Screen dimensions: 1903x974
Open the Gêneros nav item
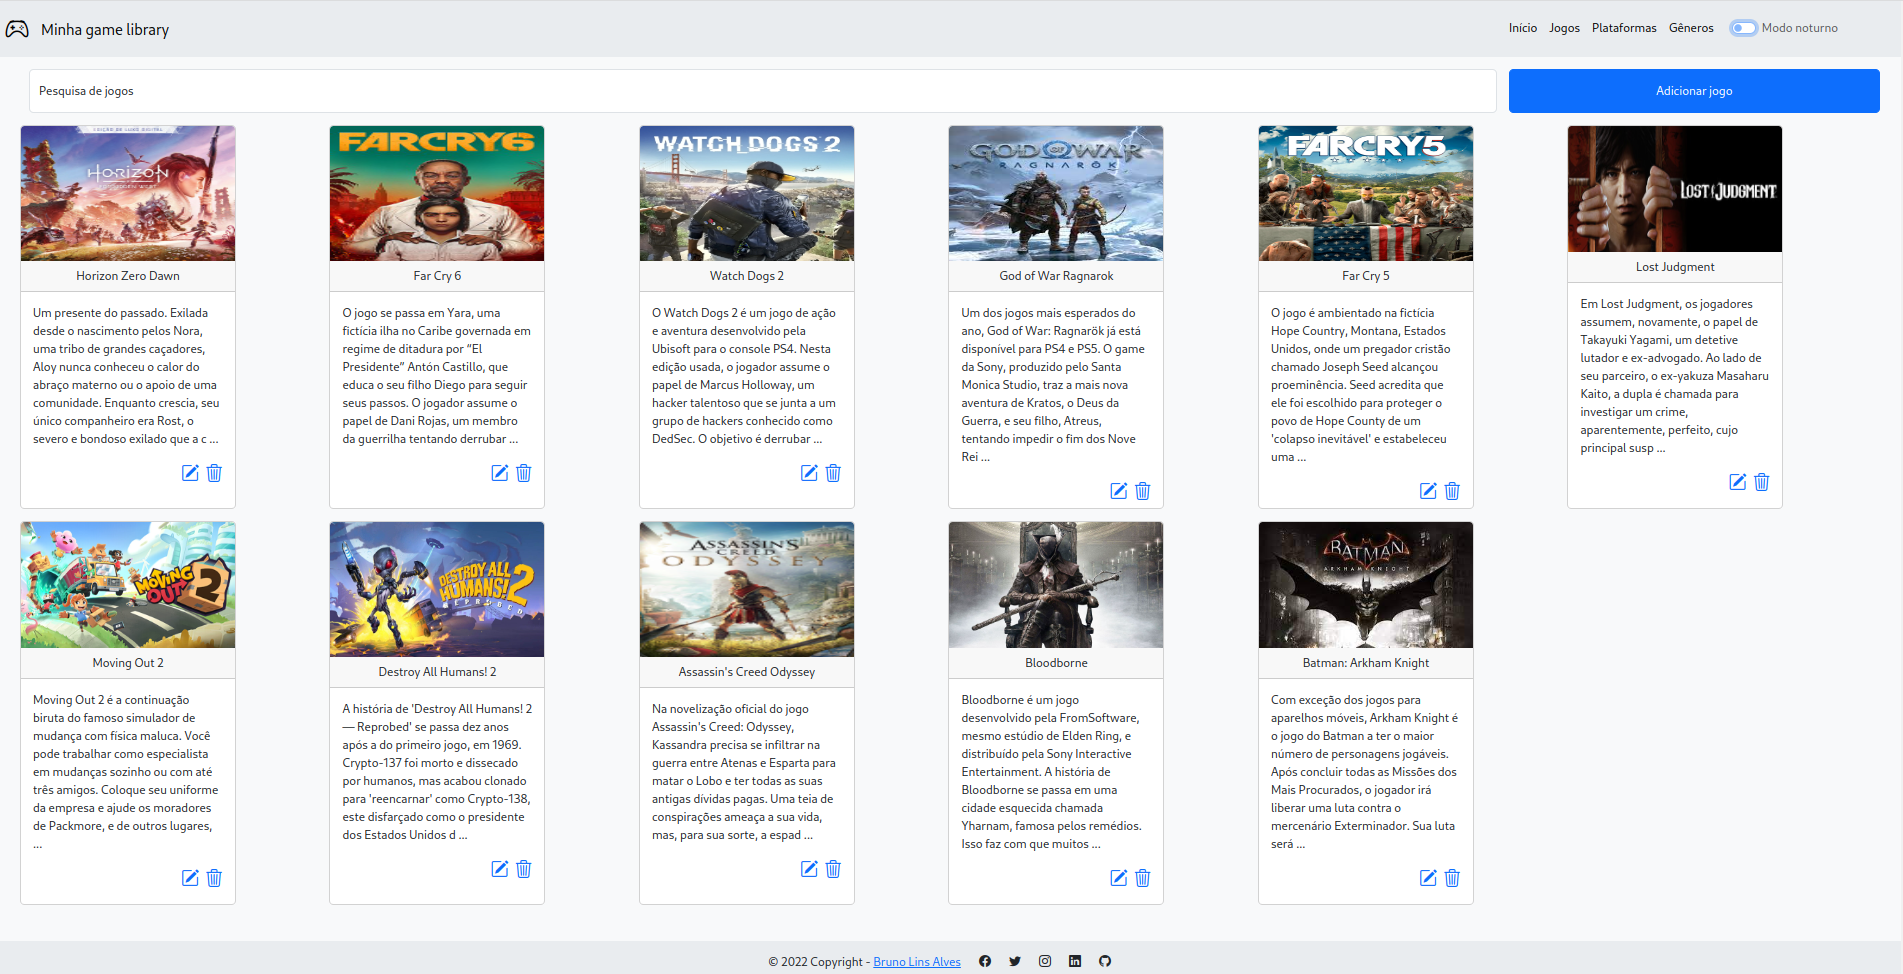(1691, 28)
